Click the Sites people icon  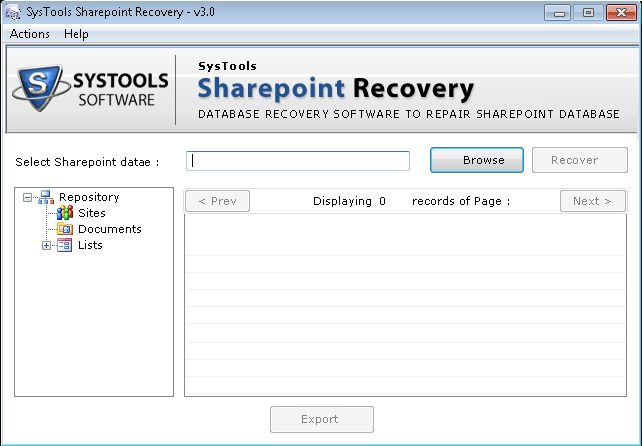point(65,213)
